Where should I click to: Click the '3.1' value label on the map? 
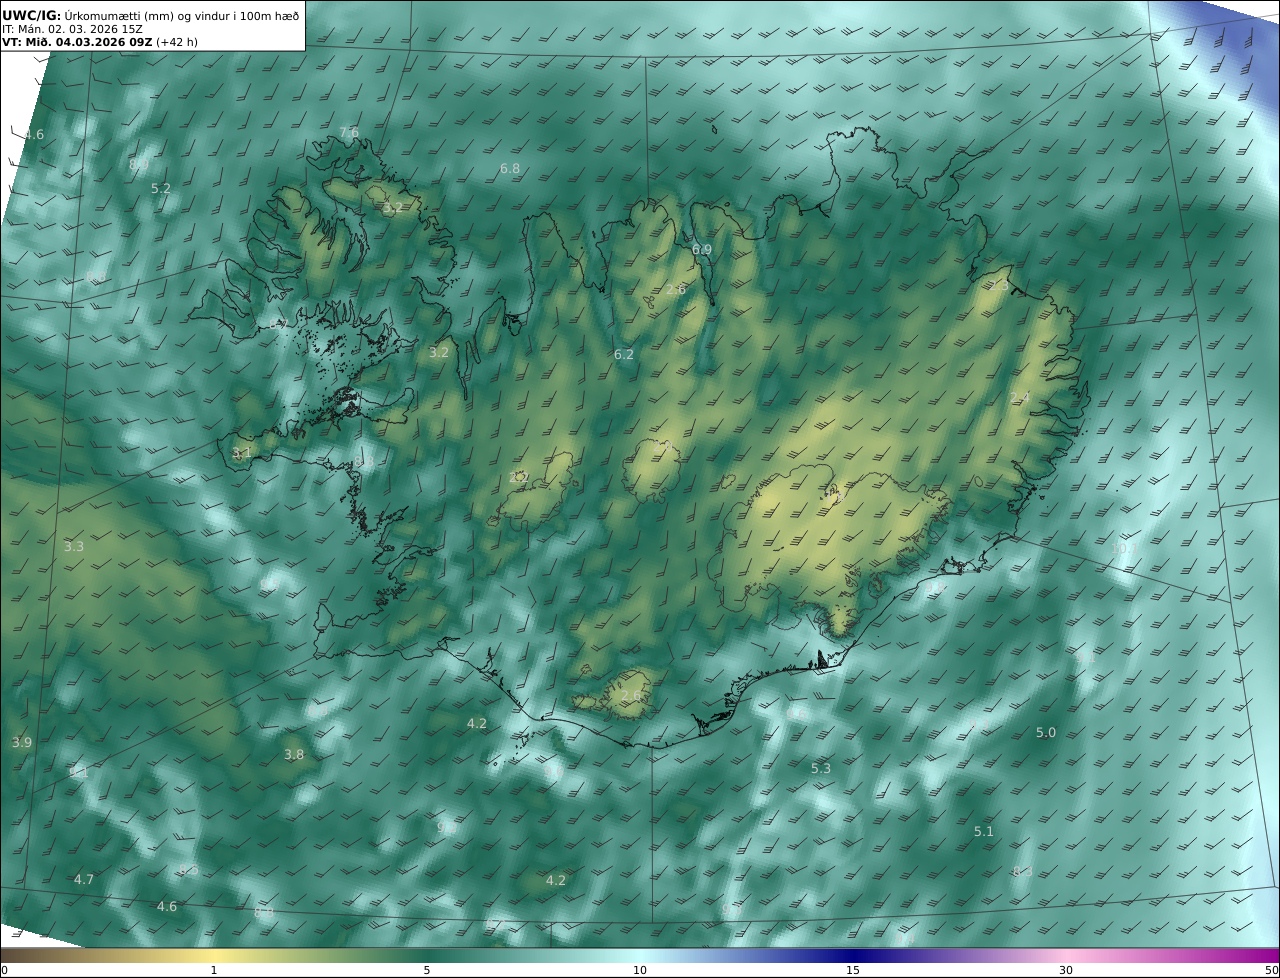tap(242, 453)
